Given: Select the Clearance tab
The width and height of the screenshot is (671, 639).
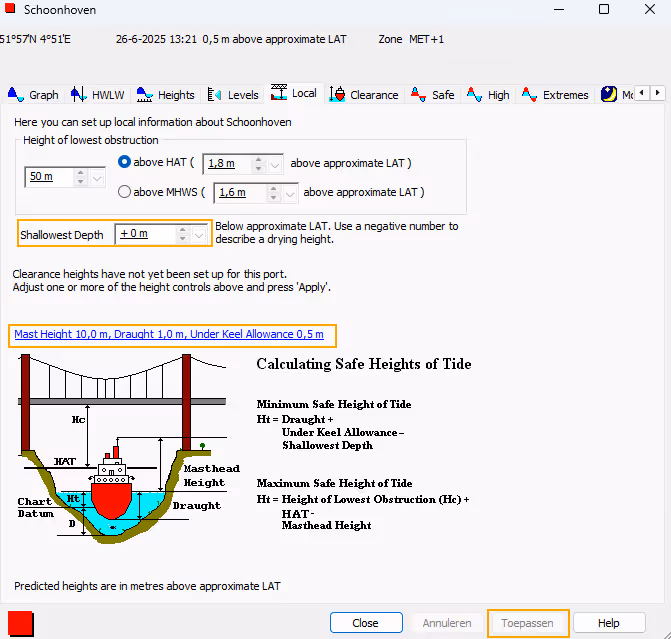Looking at the screenshot, I should tap(364, 95).
